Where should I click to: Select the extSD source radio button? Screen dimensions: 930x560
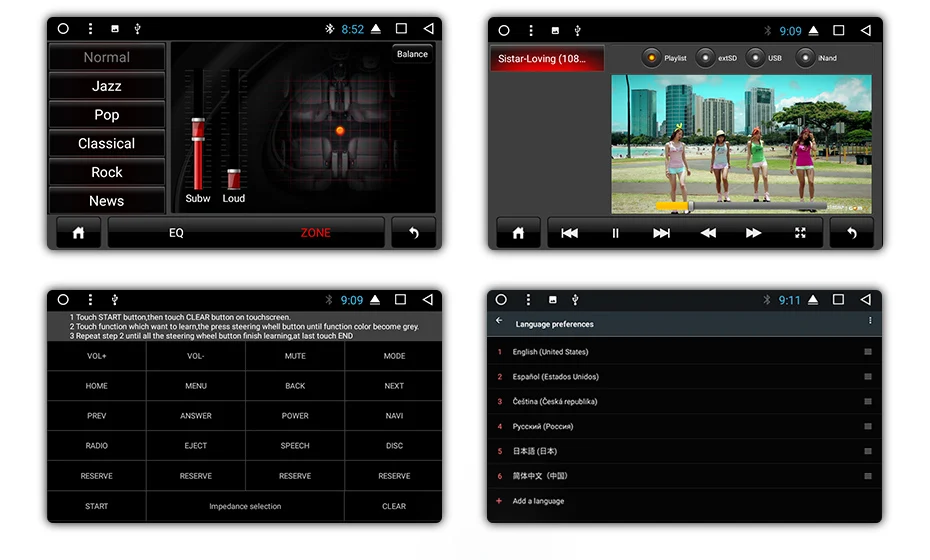[705, 58]
